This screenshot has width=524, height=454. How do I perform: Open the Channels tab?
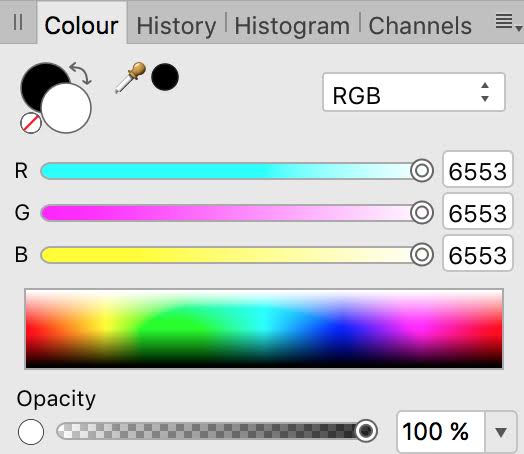click(420, 26)
